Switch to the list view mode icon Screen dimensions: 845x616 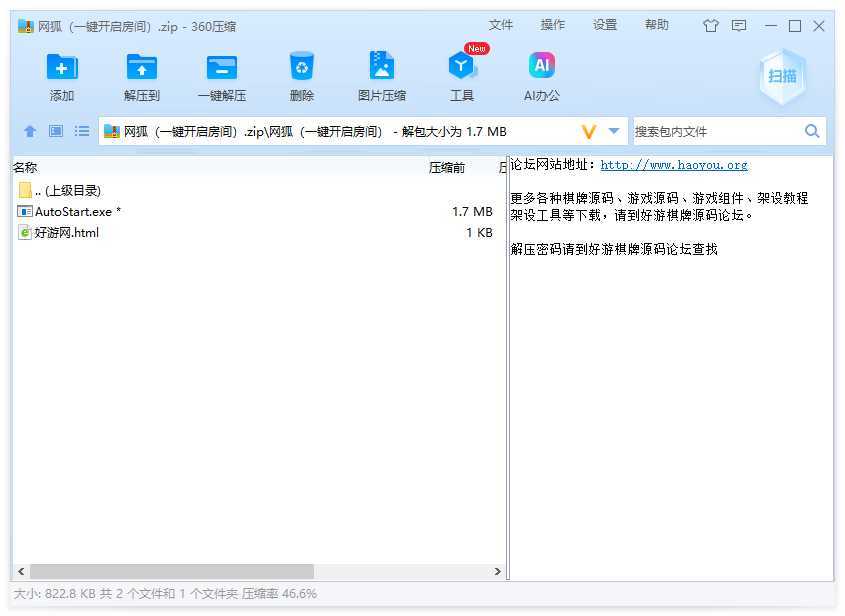[x=82, y=131]
